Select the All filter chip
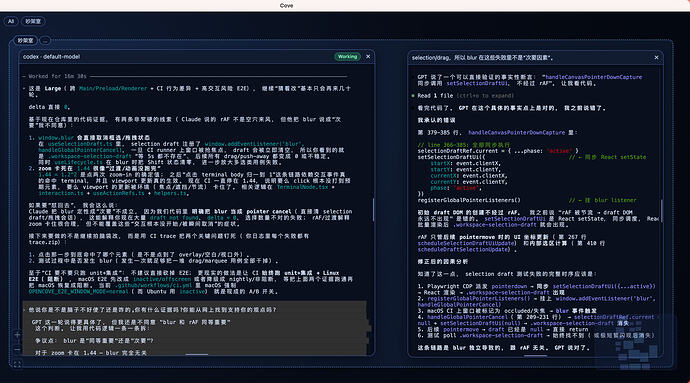This screenshot has height=383, width=690. tap(11, 21)
